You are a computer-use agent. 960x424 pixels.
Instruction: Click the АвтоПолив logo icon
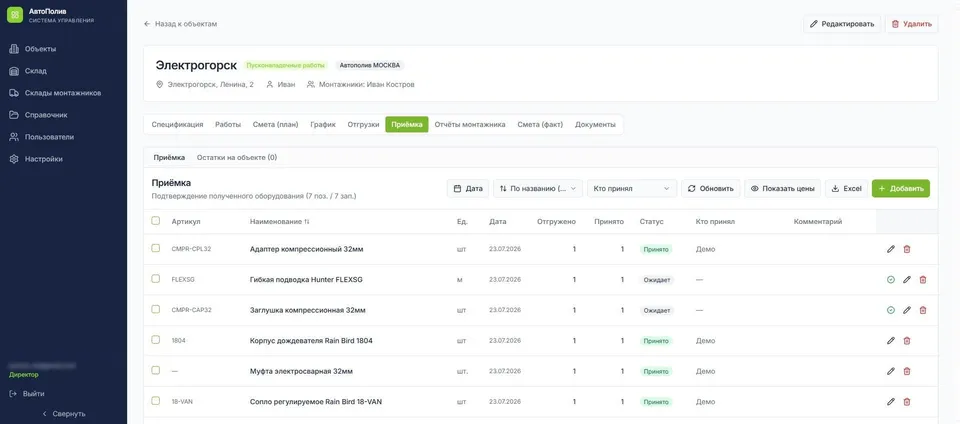click(15, 15)
